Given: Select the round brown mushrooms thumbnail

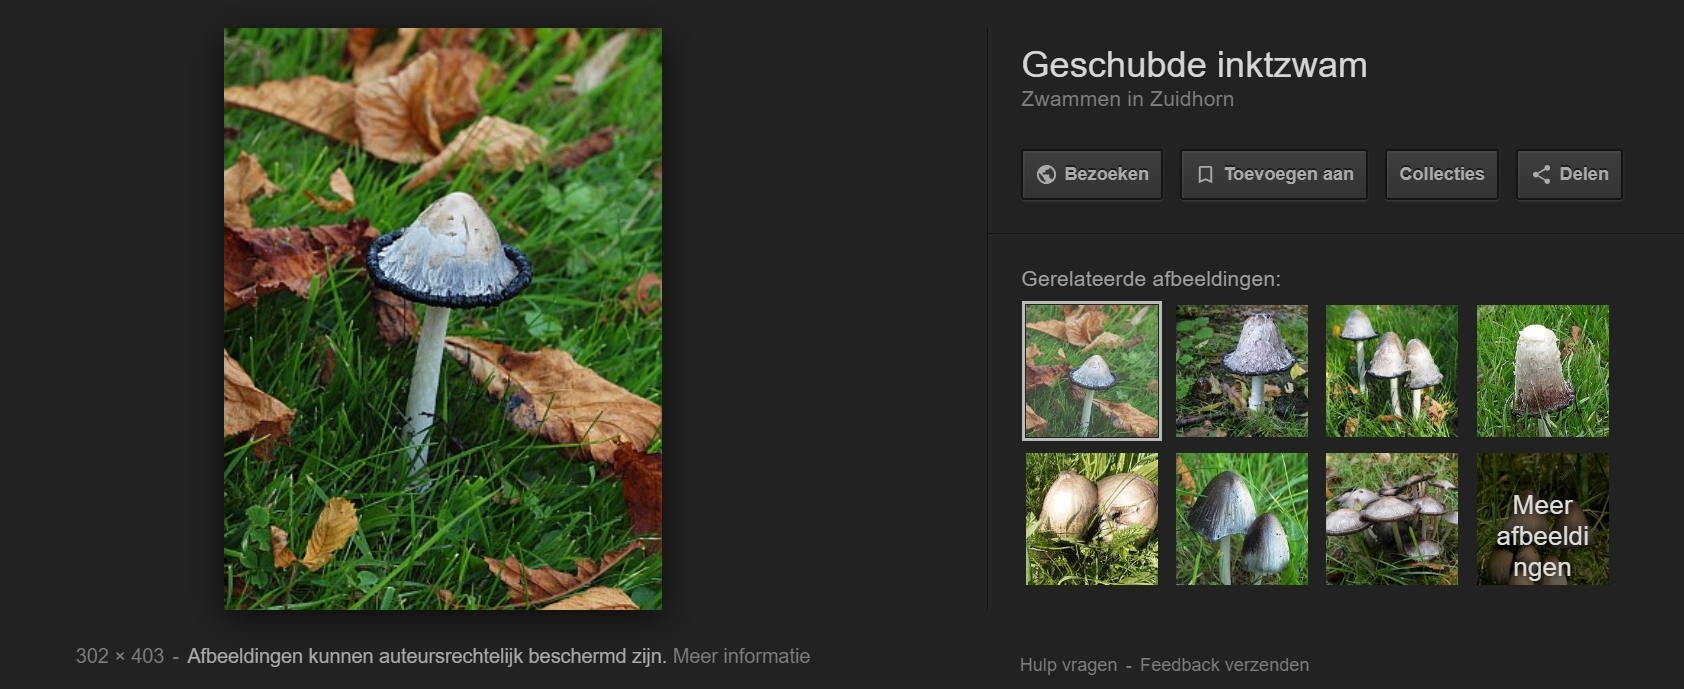Looking at the screenshot, I should 1092,519.
